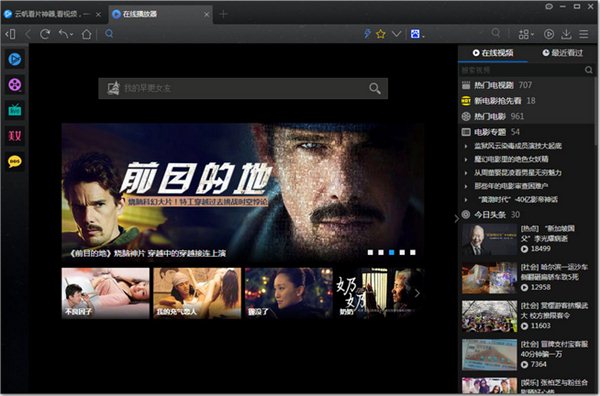This screenshot has height=396, width=600.
Task: Click the right panel search magnifier
Action: pos(589,70)
